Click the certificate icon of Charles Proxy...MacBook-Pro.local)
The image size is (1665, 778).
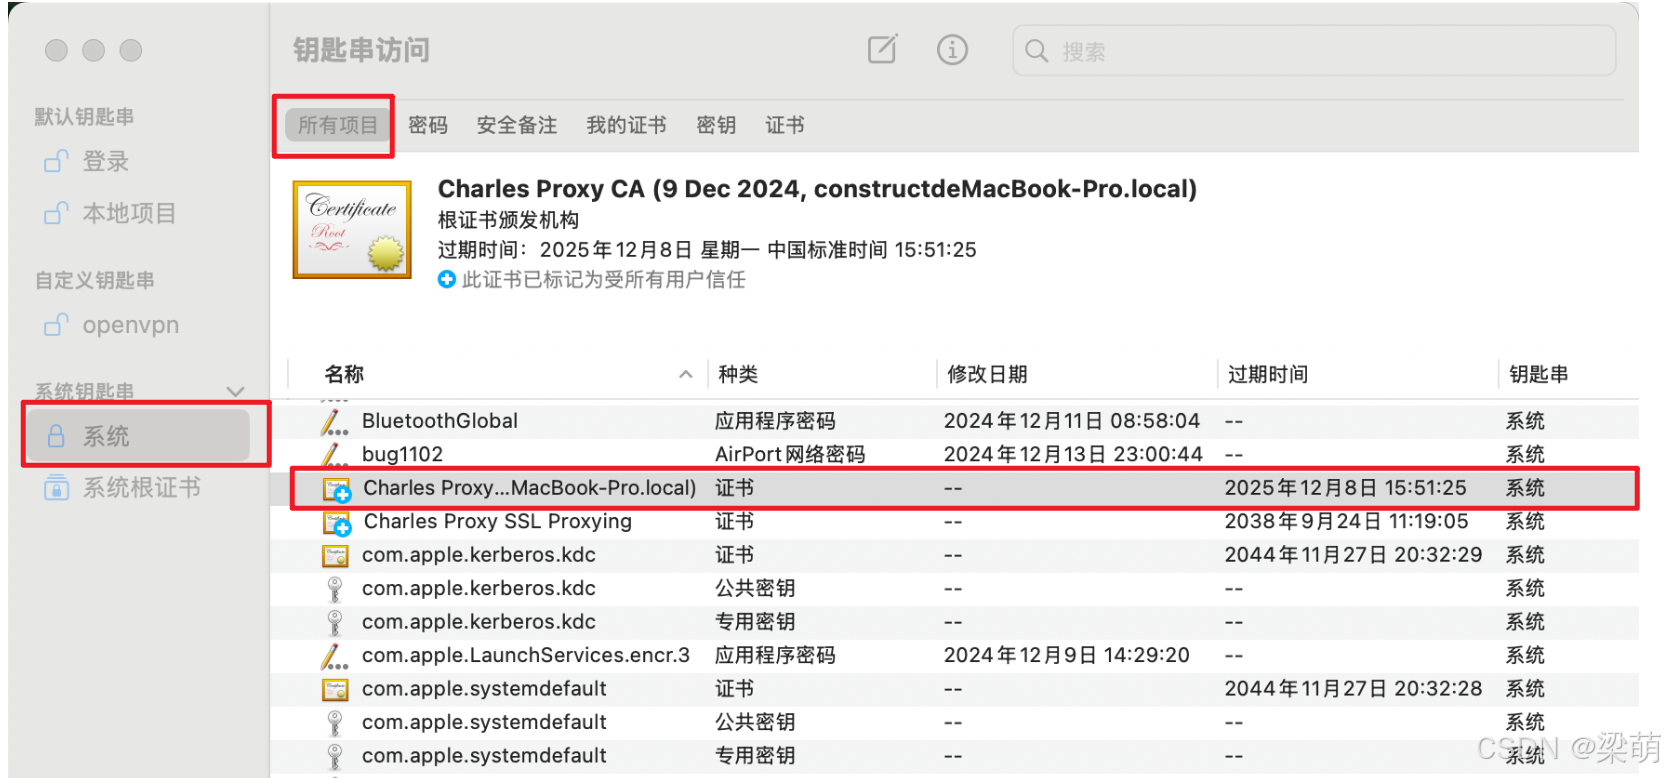(x=337, y=489)
